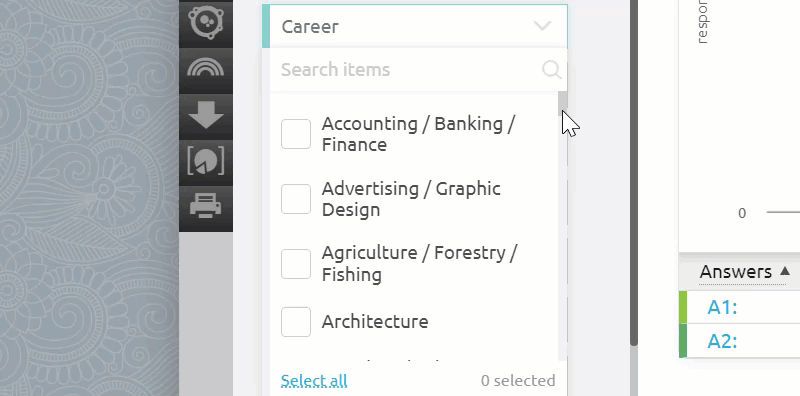Check Advertising / Graphic Design checkbox
This screenshot has height=396, width=800.
coord(296,199)
